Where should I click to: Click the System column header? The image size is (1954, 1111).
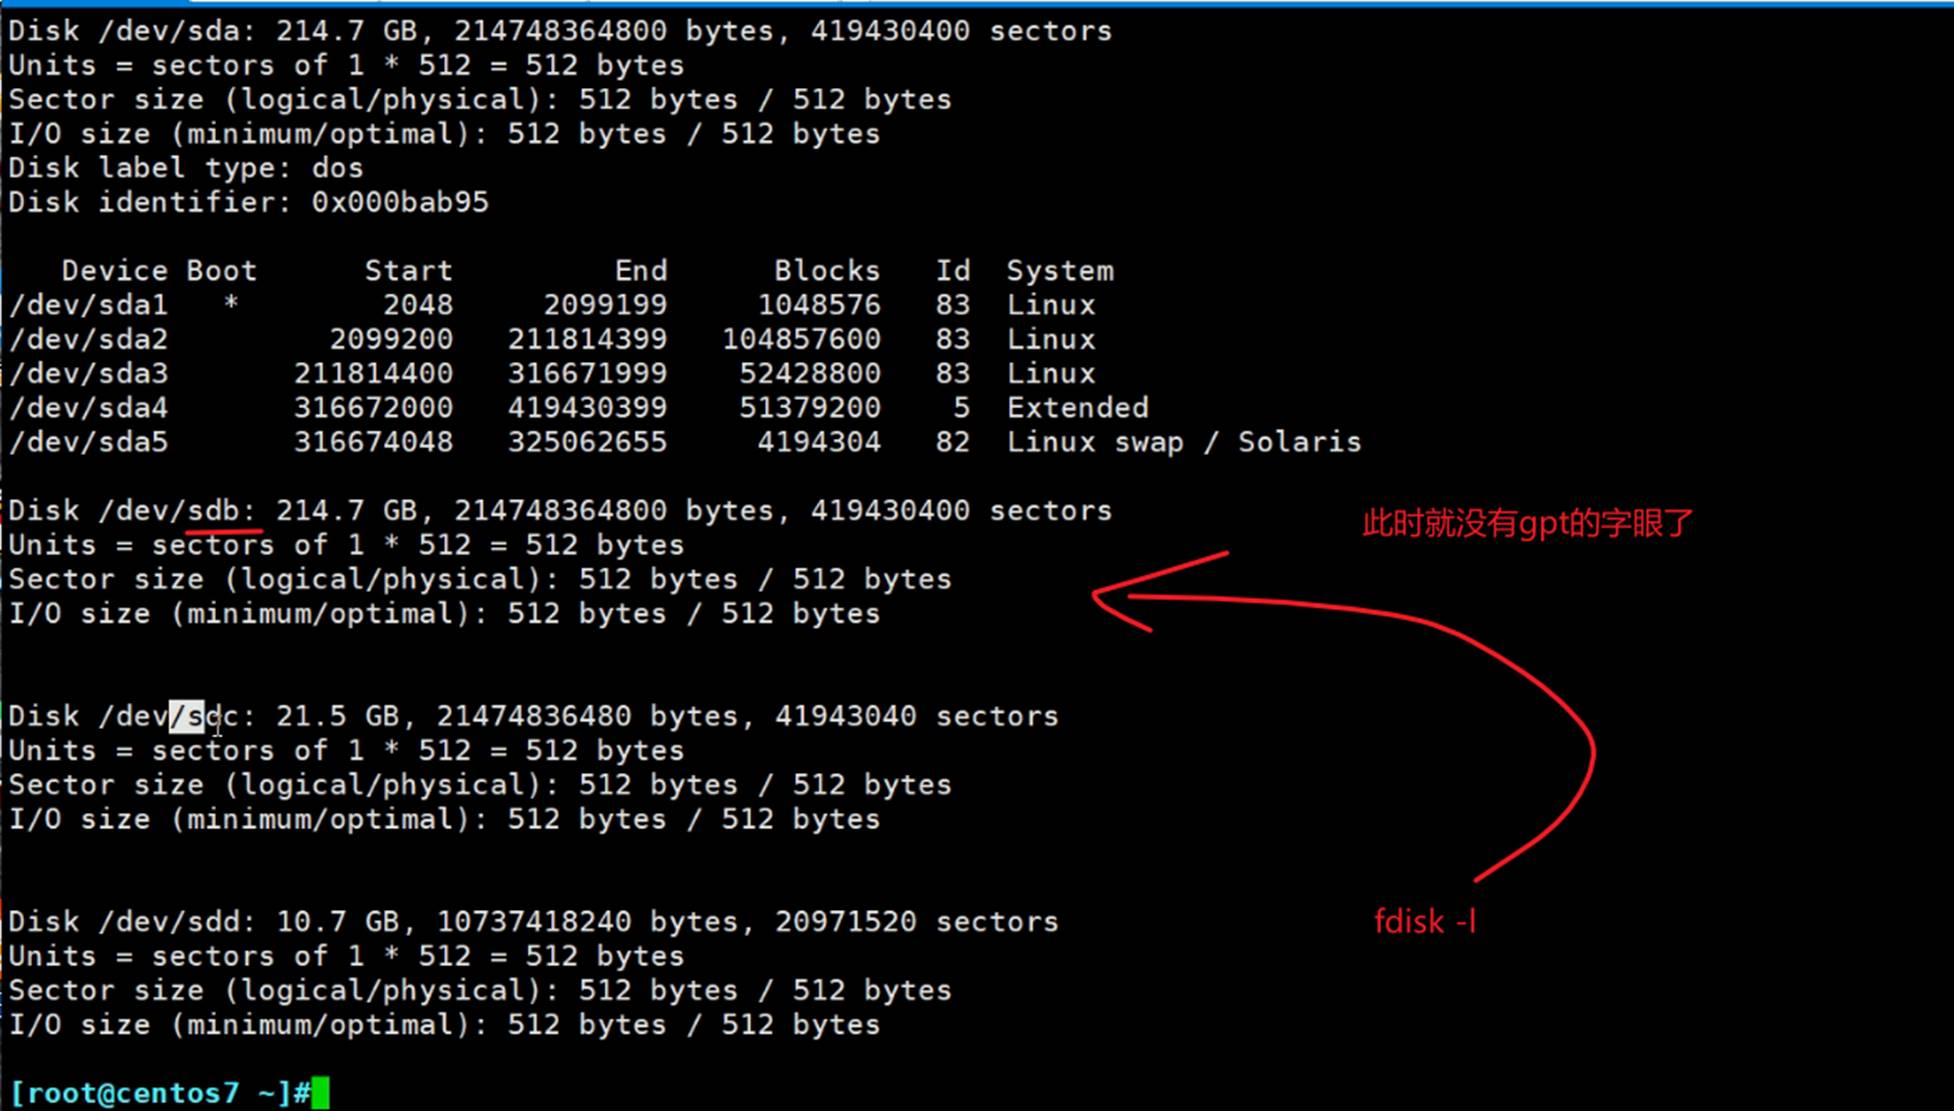(1059, 271)
